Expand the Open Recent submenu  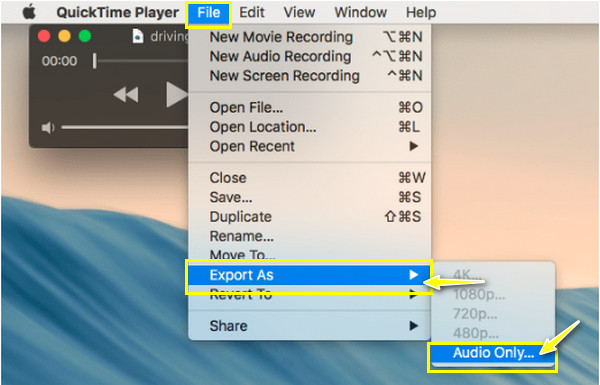[x=310, y=146]
